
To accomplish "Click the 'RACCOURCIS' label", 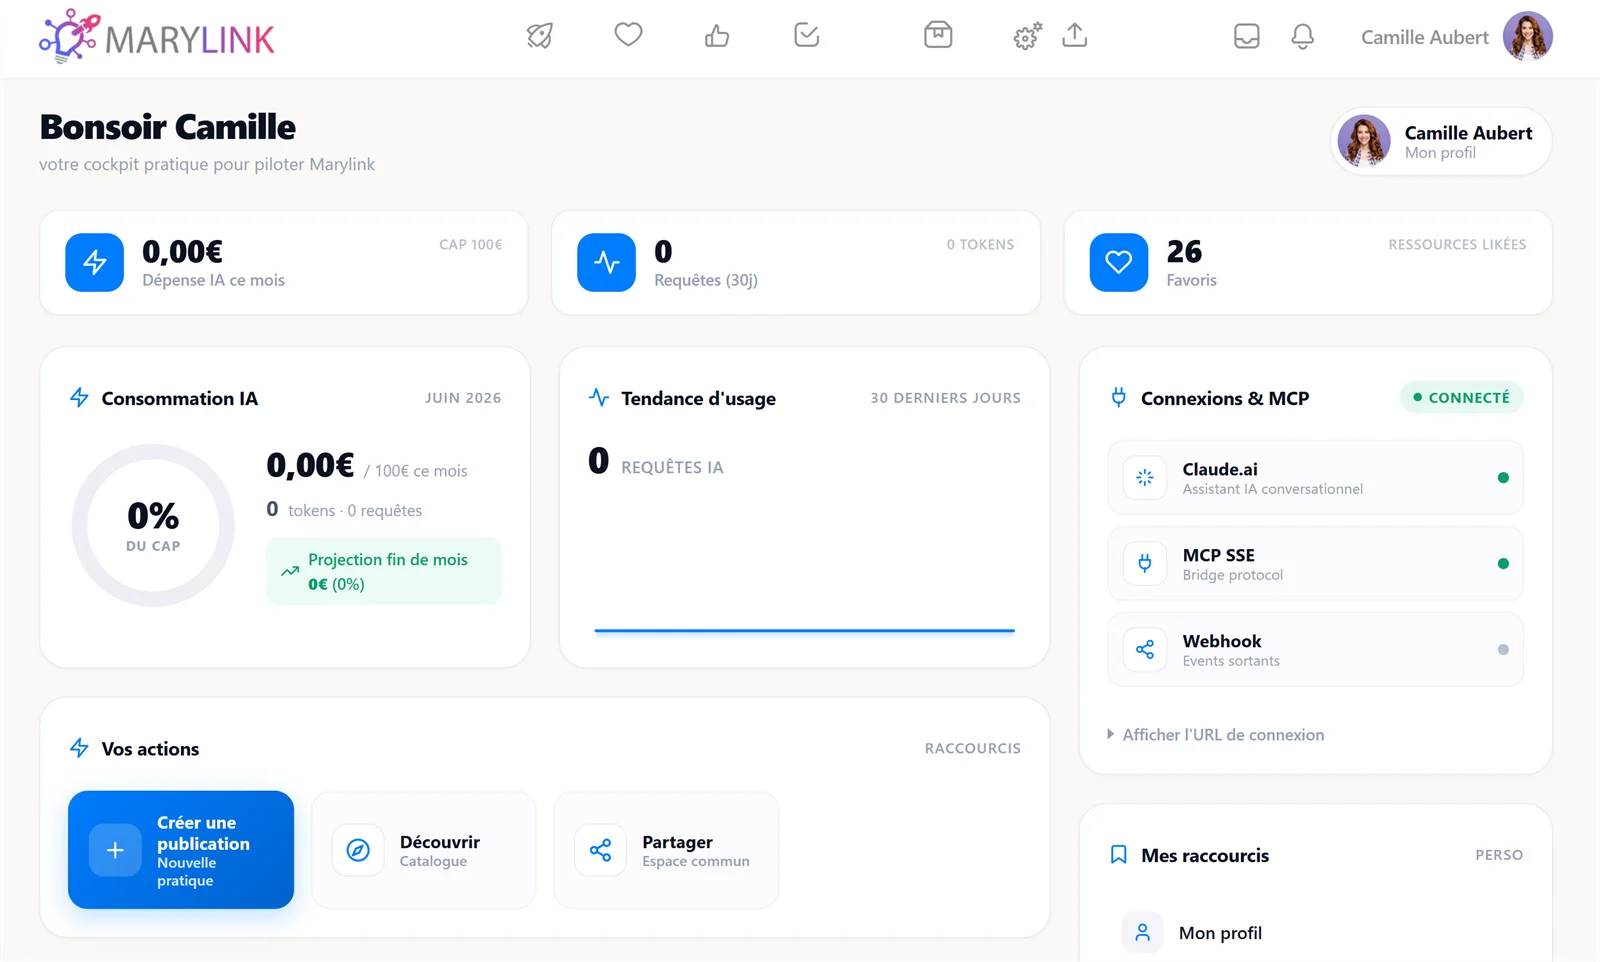I will click(973, 748).
